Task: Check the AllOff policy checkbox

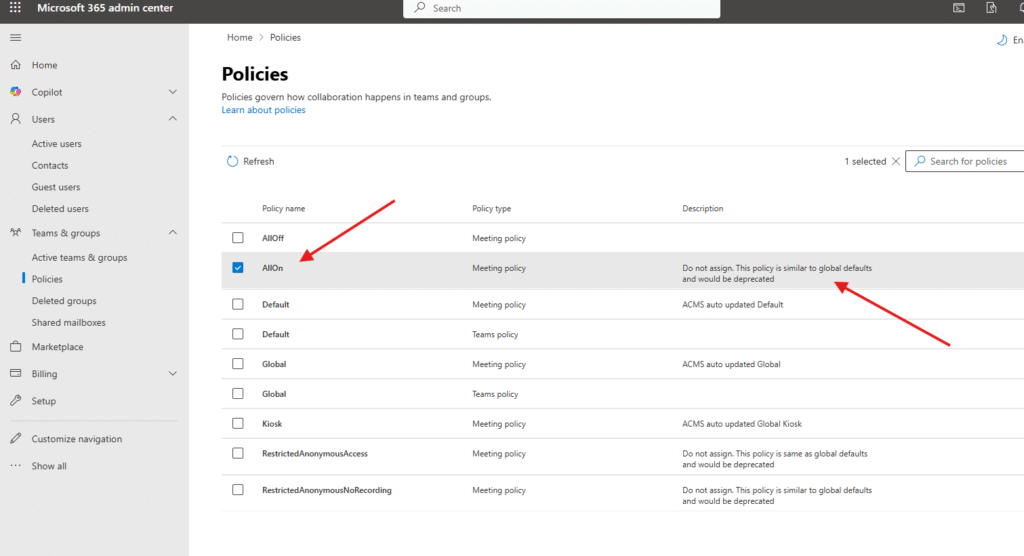Action: (x=238, y=238)
